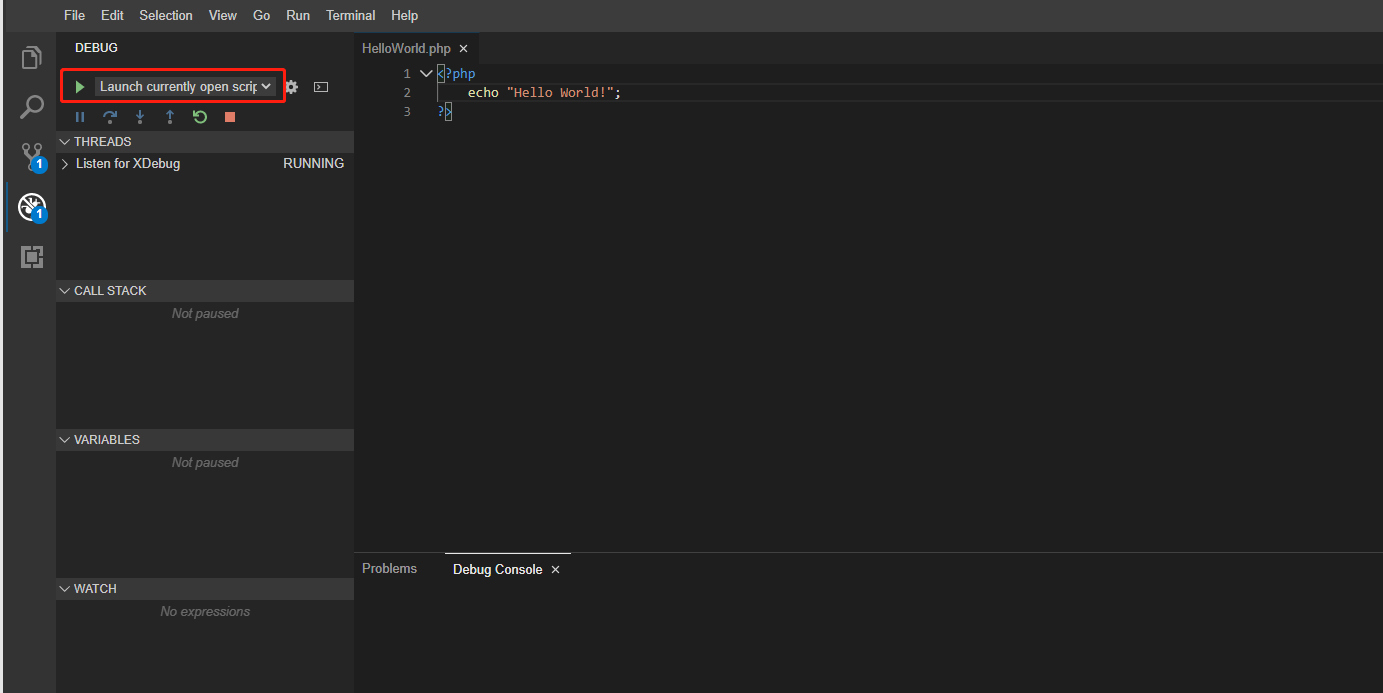
Task: Click the closing ?> tag
Action: (x=445, y=111)
